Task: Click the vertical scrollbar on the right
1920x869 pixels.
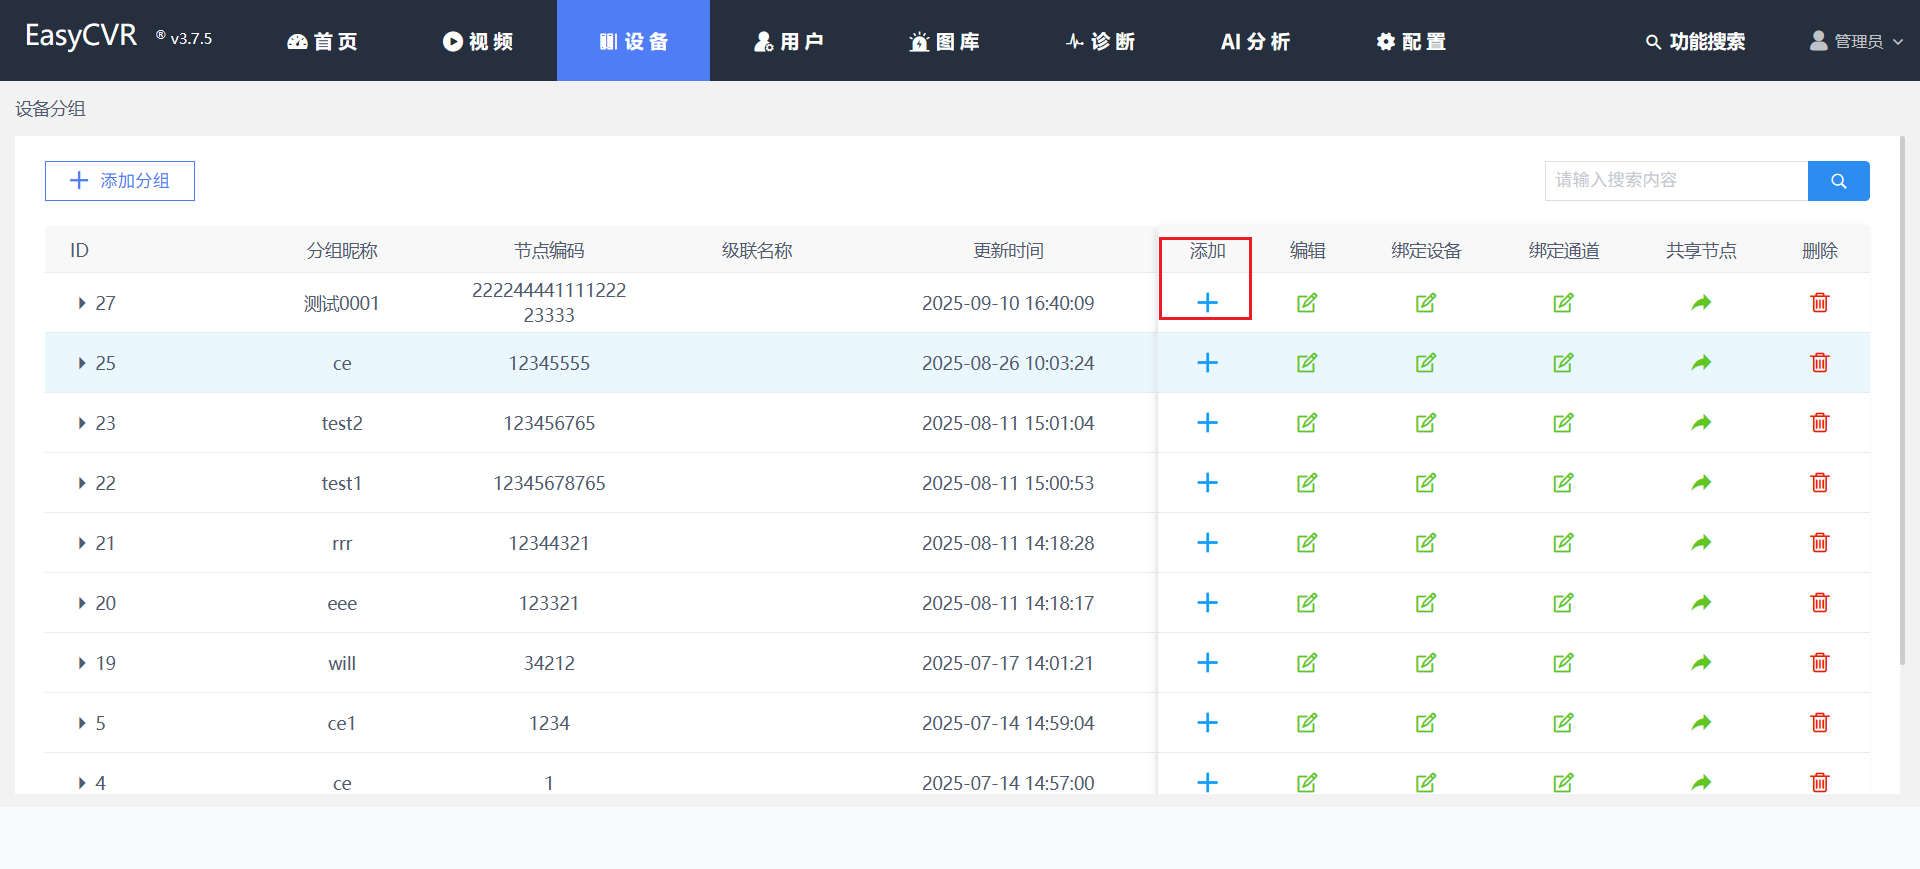Action: pos(1902,400)
